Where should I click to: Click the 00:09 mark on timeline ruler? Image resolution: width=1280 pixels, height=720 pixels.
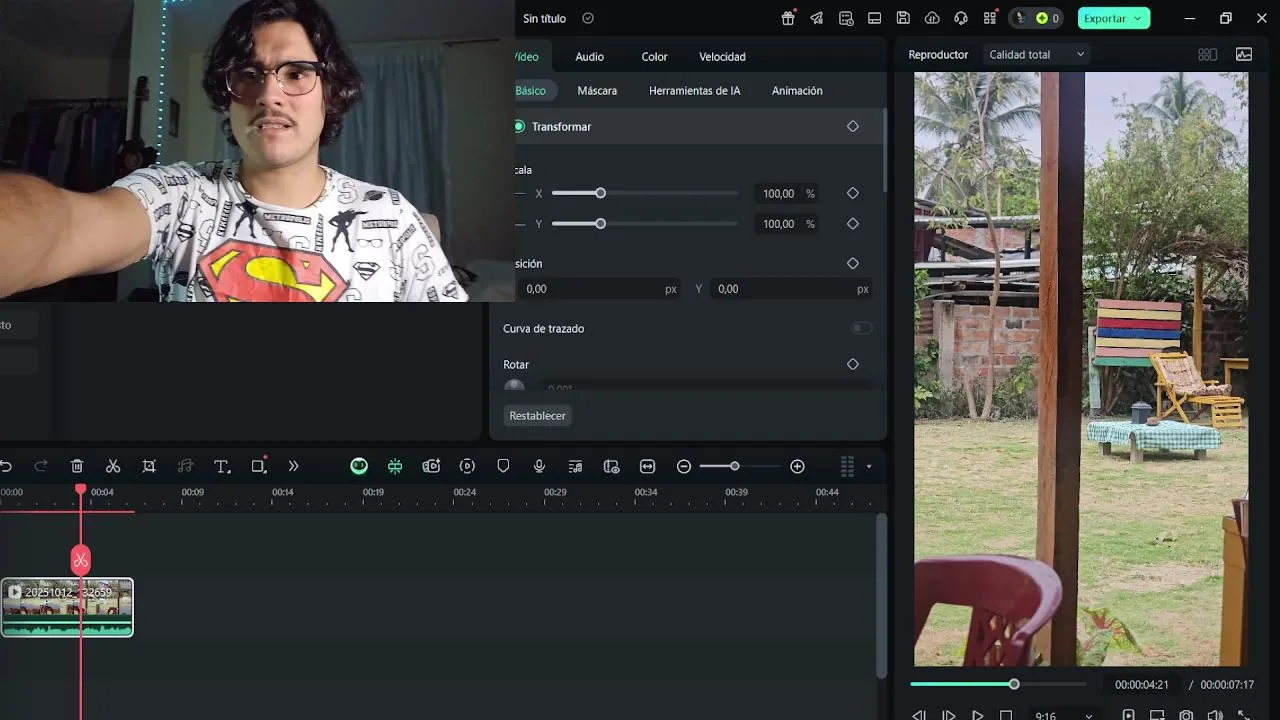[193, 492]
